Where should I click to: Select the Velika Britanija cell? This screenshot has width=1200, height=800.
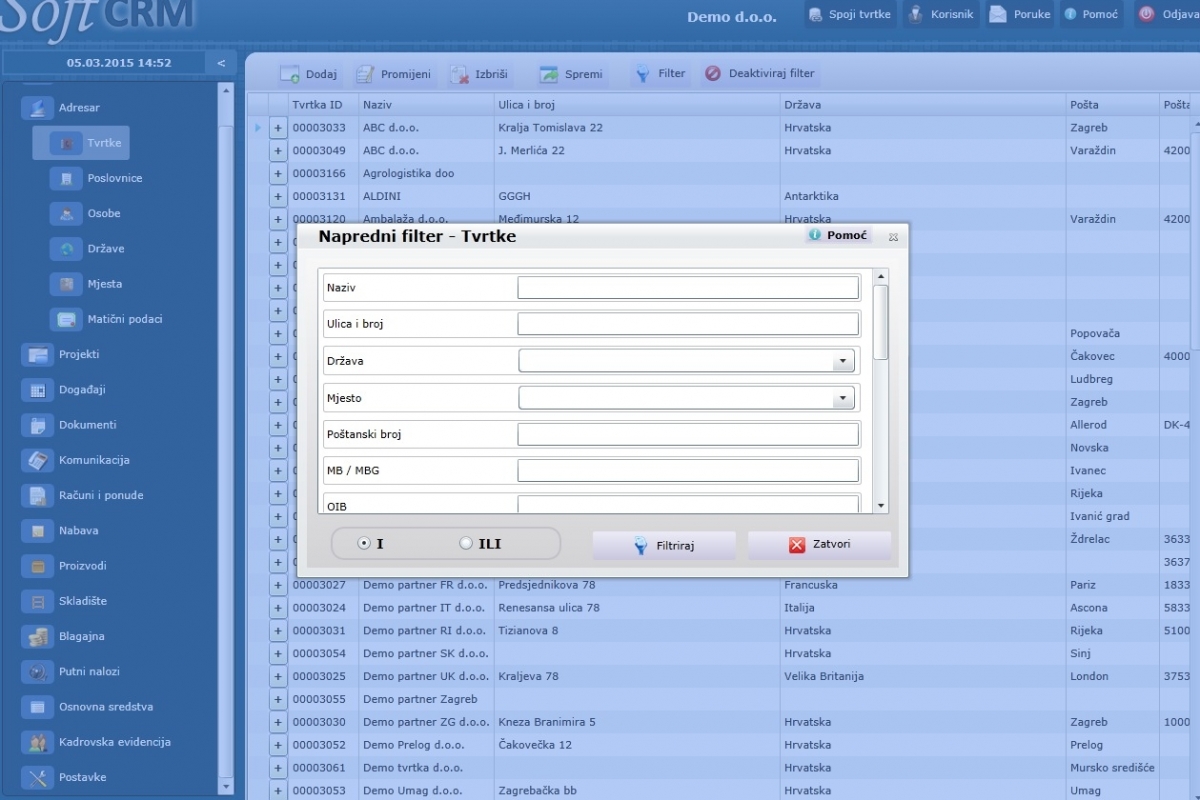click(x=923, y=677)
